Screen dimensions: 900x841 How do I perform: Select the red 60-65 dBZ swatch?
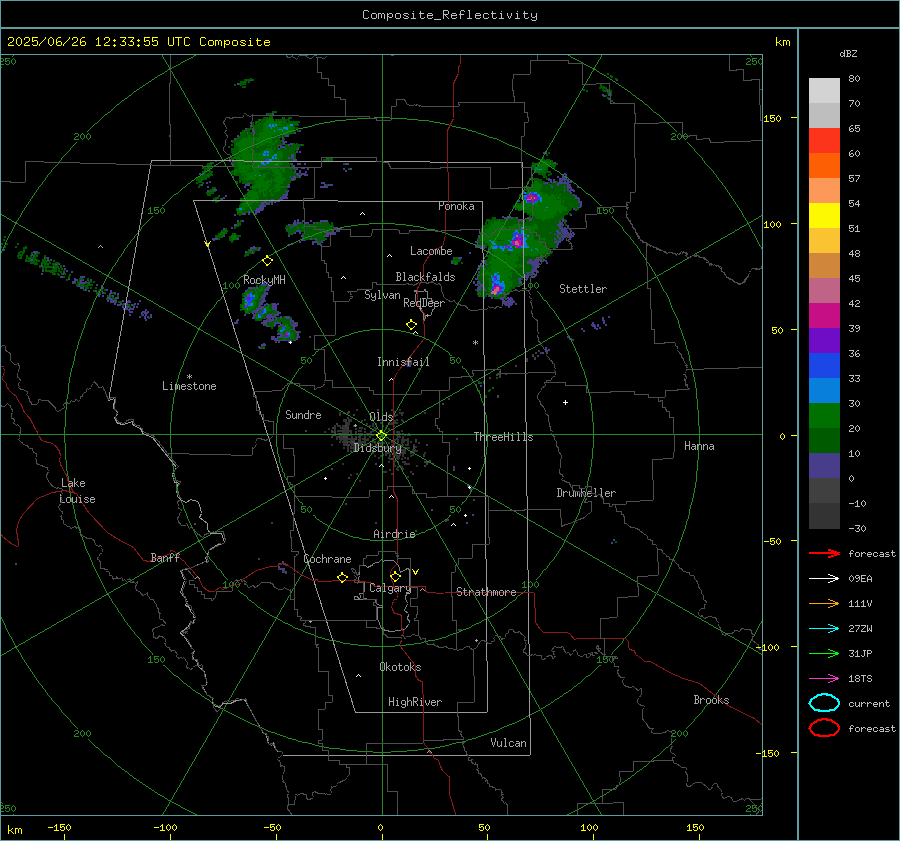pyautogui.click(x=824, y=141)
